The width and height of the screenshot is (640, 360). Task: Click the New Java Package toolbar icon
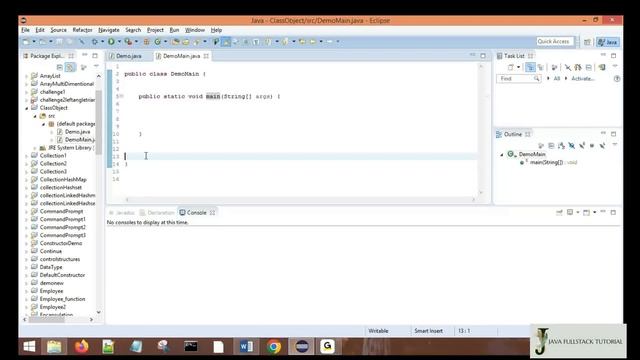146,42
